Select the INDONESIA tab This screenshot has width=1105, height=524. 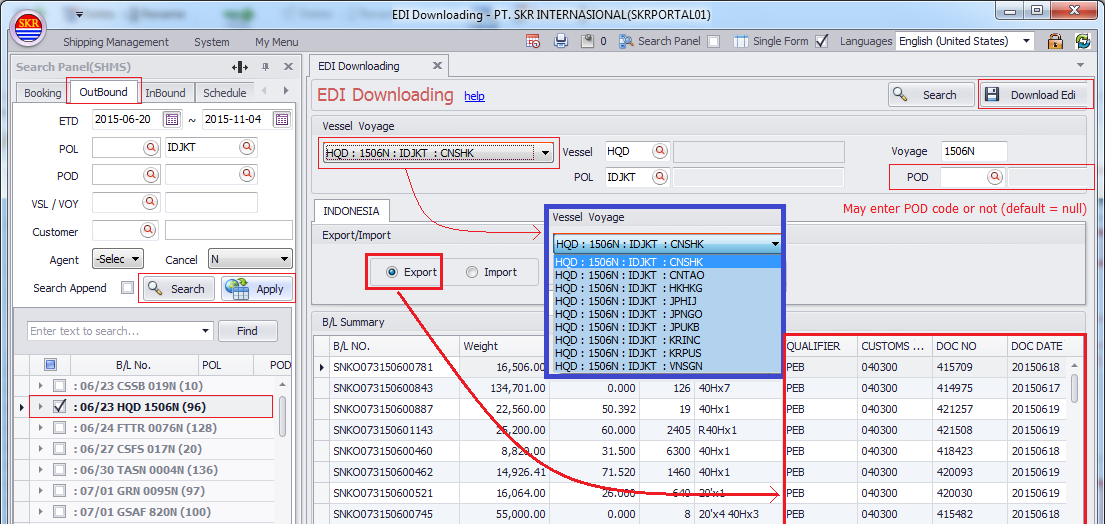click(x=351, y=211)
